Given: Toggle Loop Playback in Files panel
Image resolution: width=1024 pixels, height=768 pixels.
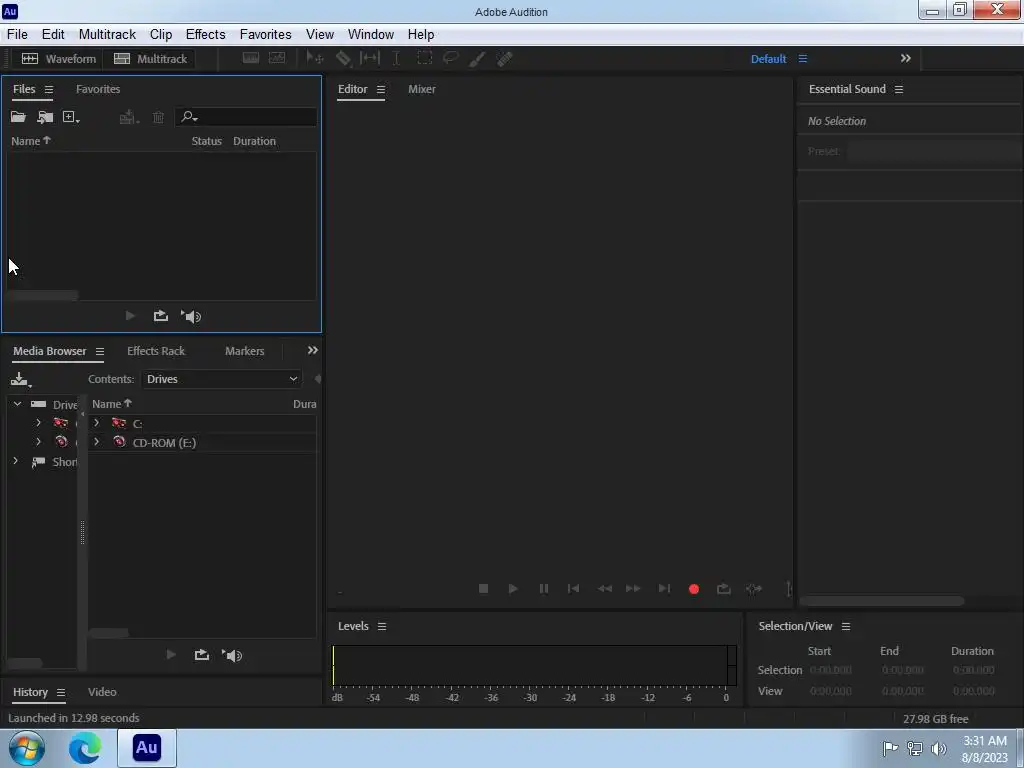Looking at the screenshot, I should pos(161,316).
